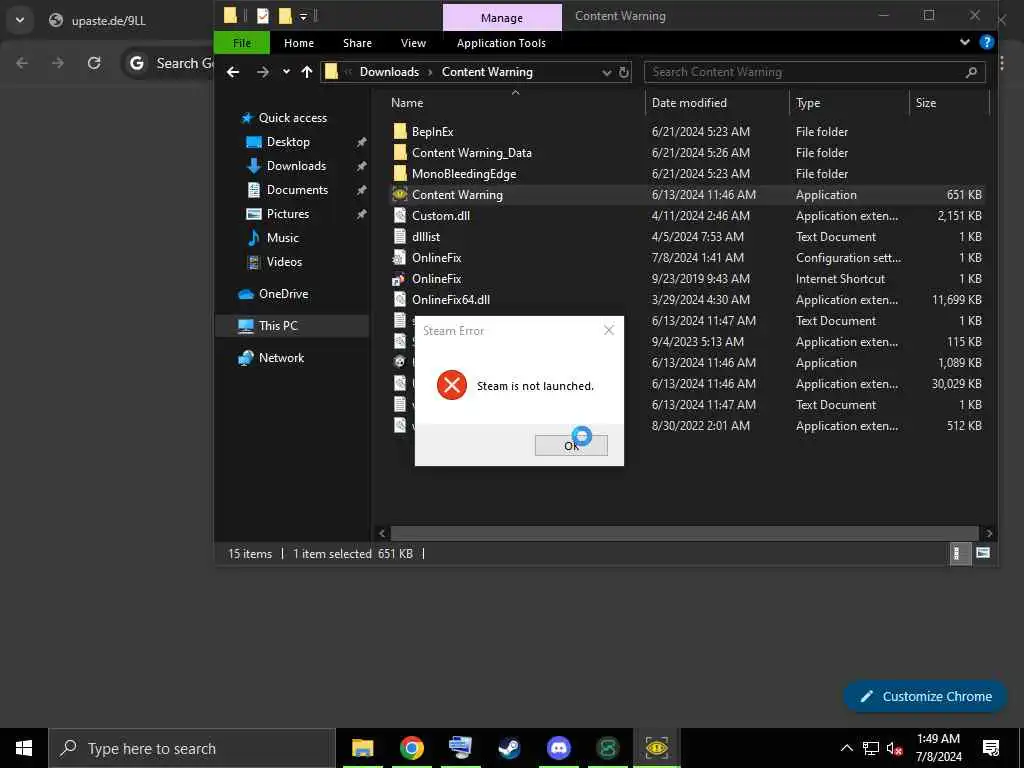This screenshot has height=768, width=1024.
Task: Reload the Chrome page
Action: tap(94, 63)
